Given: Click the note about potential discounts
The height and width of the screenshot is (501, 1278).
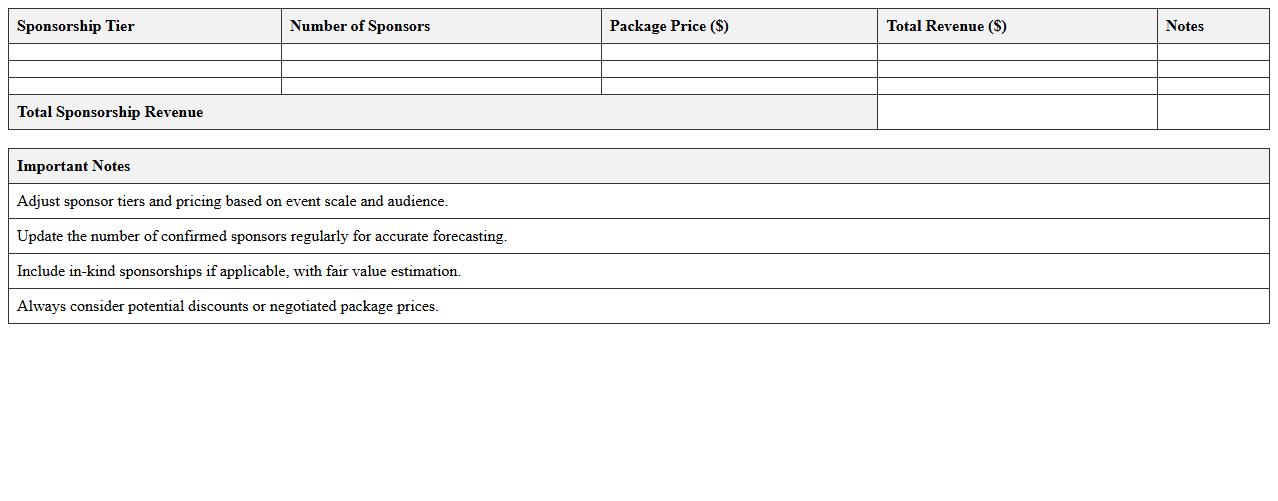Looking at the screenshot, I should point(228,306).
